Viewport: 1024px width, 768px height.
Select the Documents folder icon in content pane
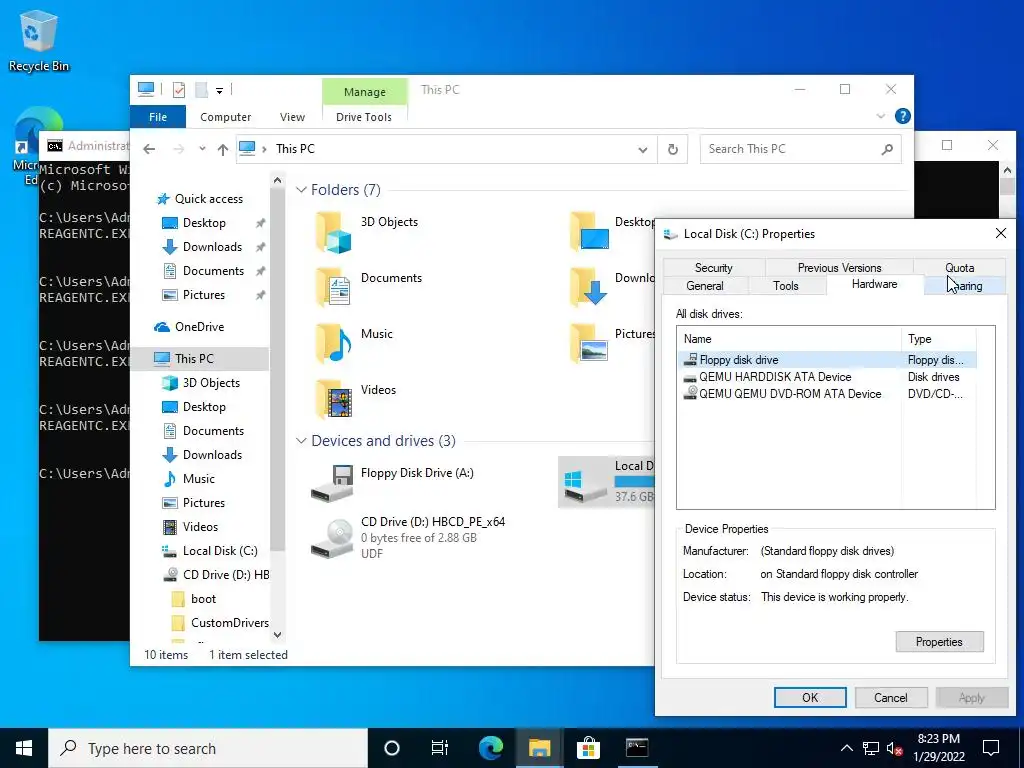[x=334, y=288]
